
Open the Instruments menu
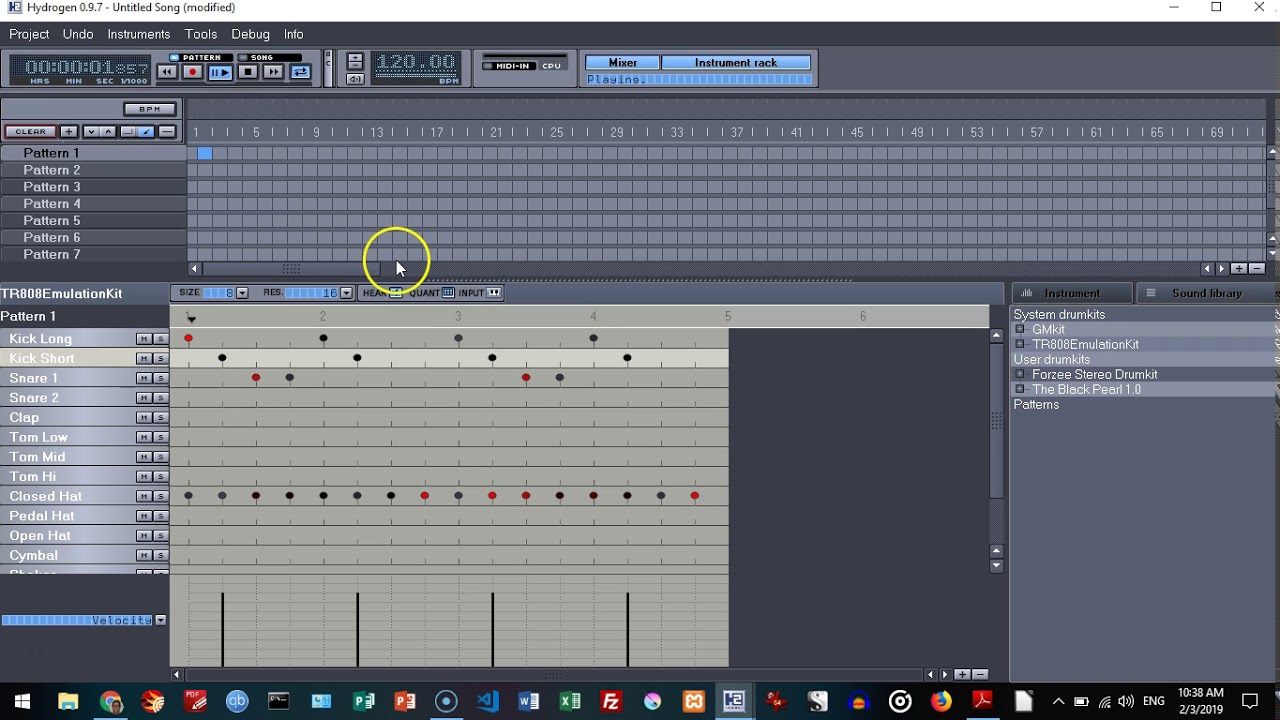139,34
